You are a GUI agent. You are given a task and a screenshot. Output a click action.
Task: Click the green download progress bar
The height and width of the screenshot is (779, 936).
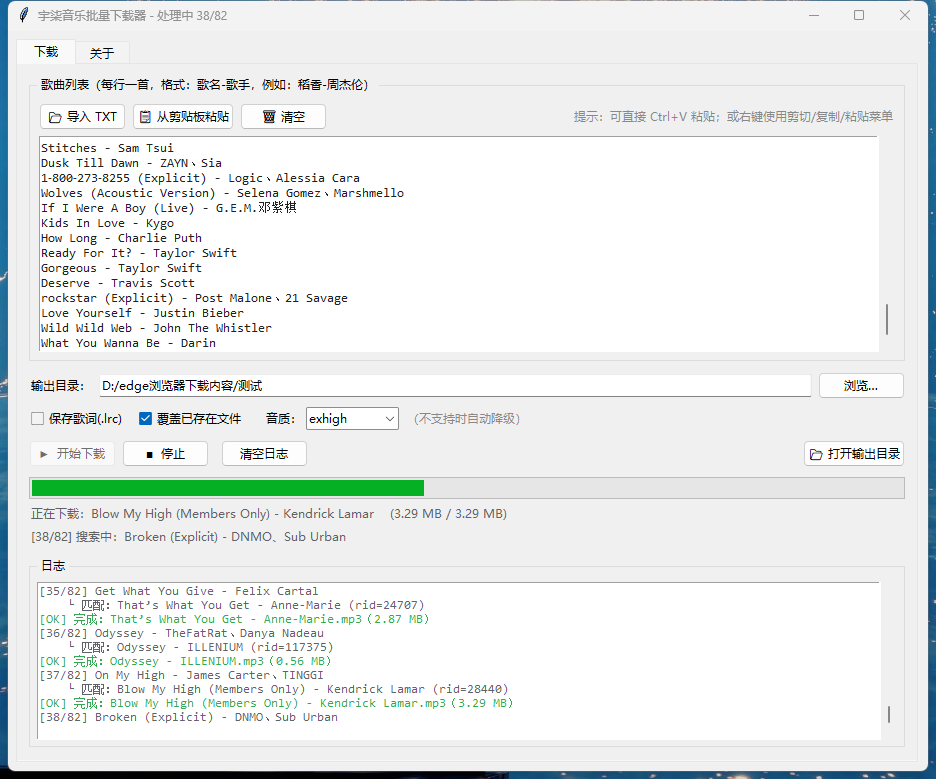[228, 488]
